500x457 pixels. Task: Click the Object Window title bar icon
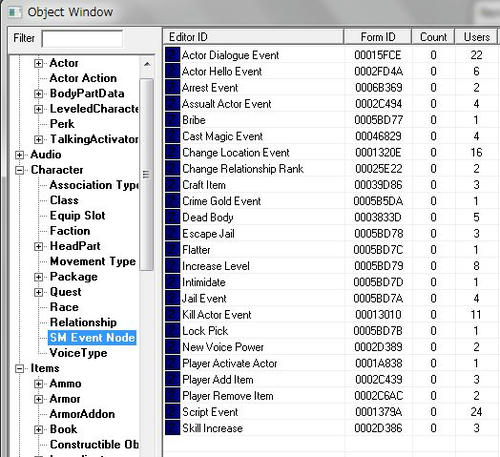coord(15,12)
